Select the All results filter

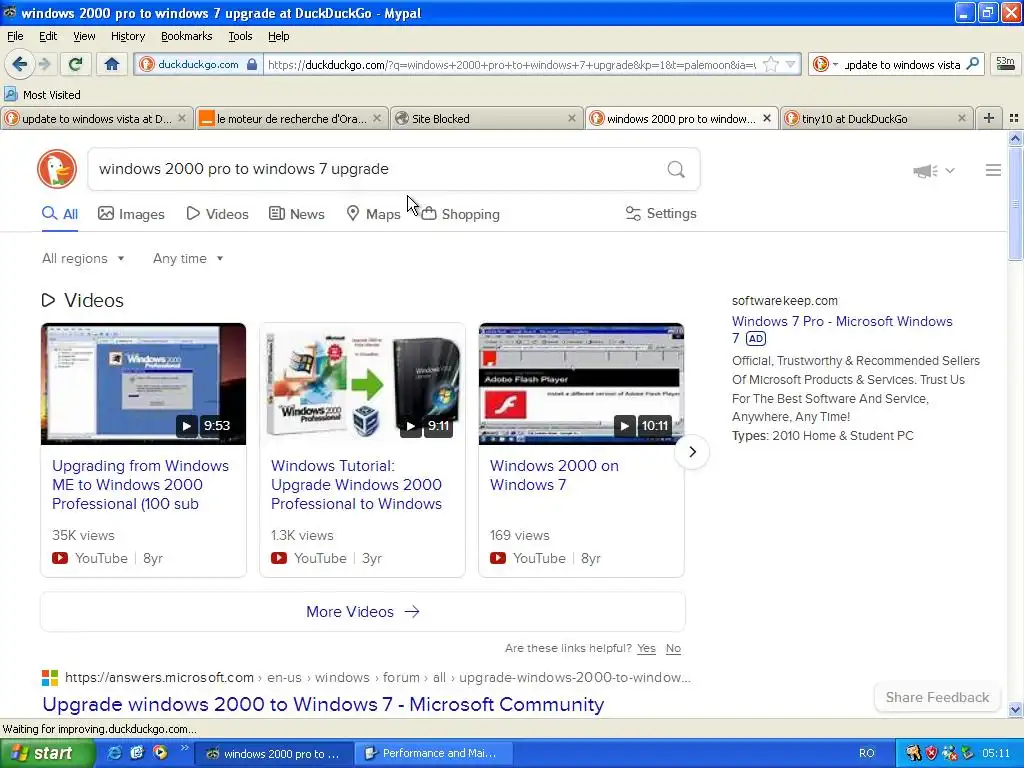(60, 214)
